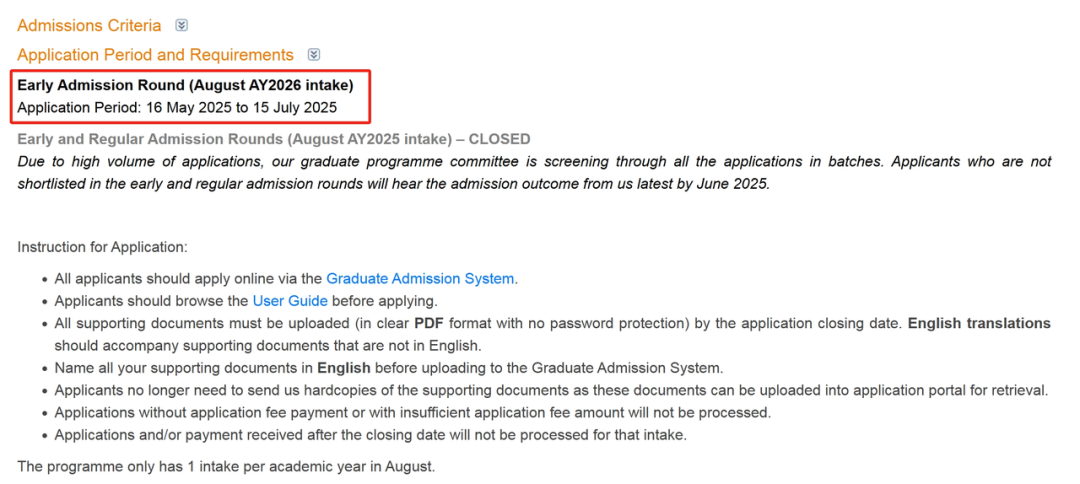Click the Application Period dates line

(x=177, y=107)
